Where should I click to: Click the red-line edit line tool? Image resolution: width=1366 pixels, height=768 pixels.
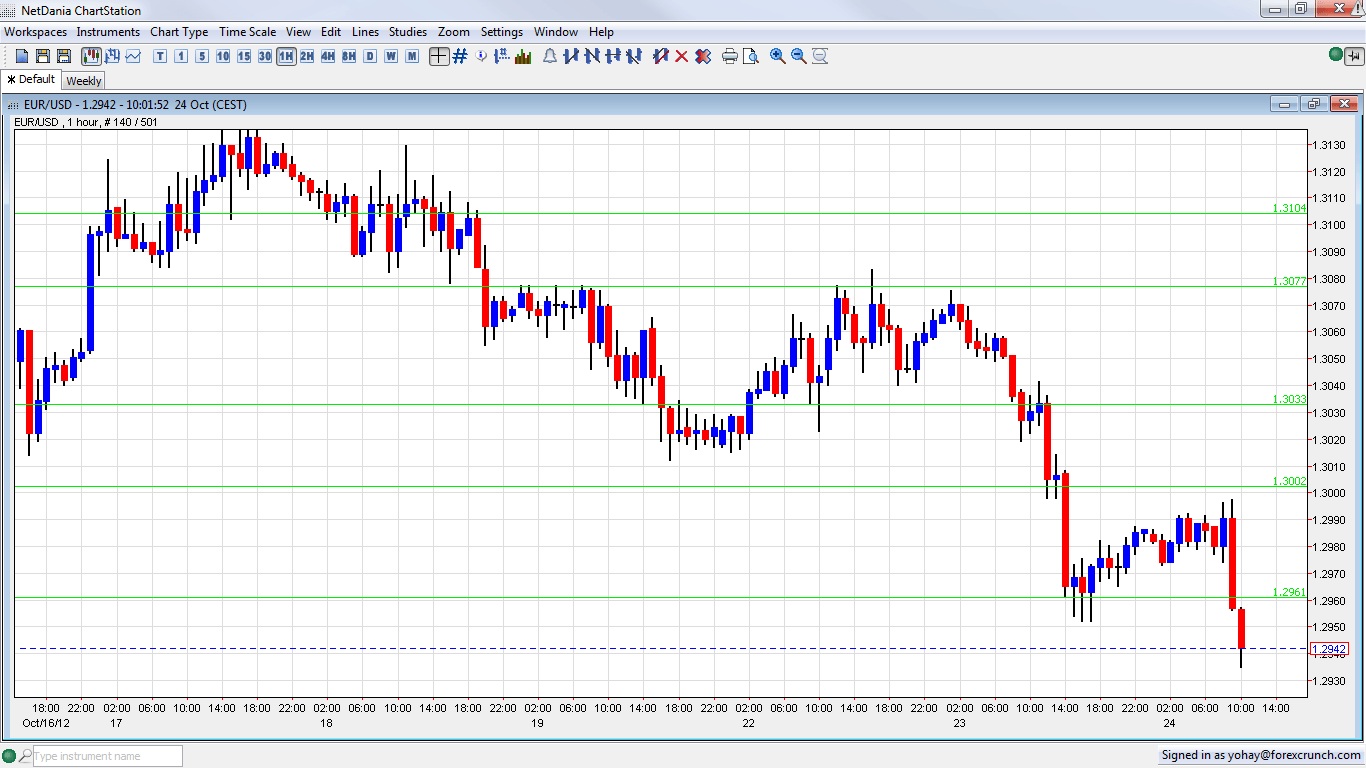[x=661, y=56]
